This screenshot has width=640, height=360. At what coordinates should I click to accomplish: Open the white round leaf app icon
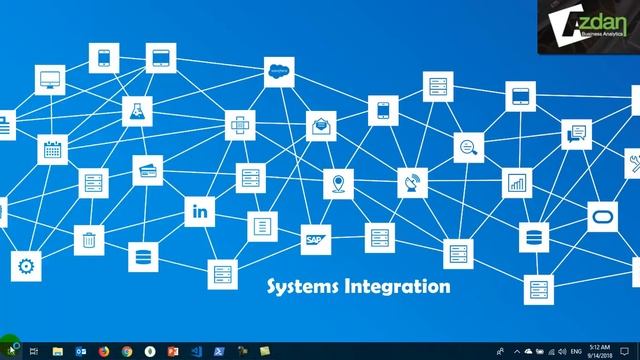click(x=150, y=351)
